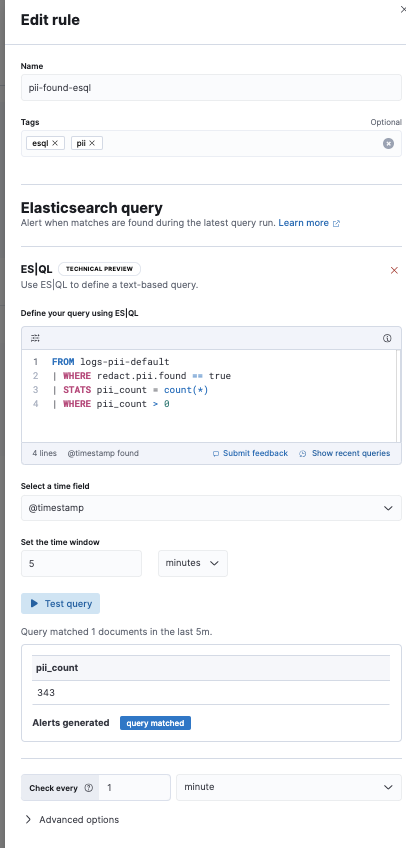Click the time window number field
Image resolution: width=406 pixels, height=848 pixels.
81,563
